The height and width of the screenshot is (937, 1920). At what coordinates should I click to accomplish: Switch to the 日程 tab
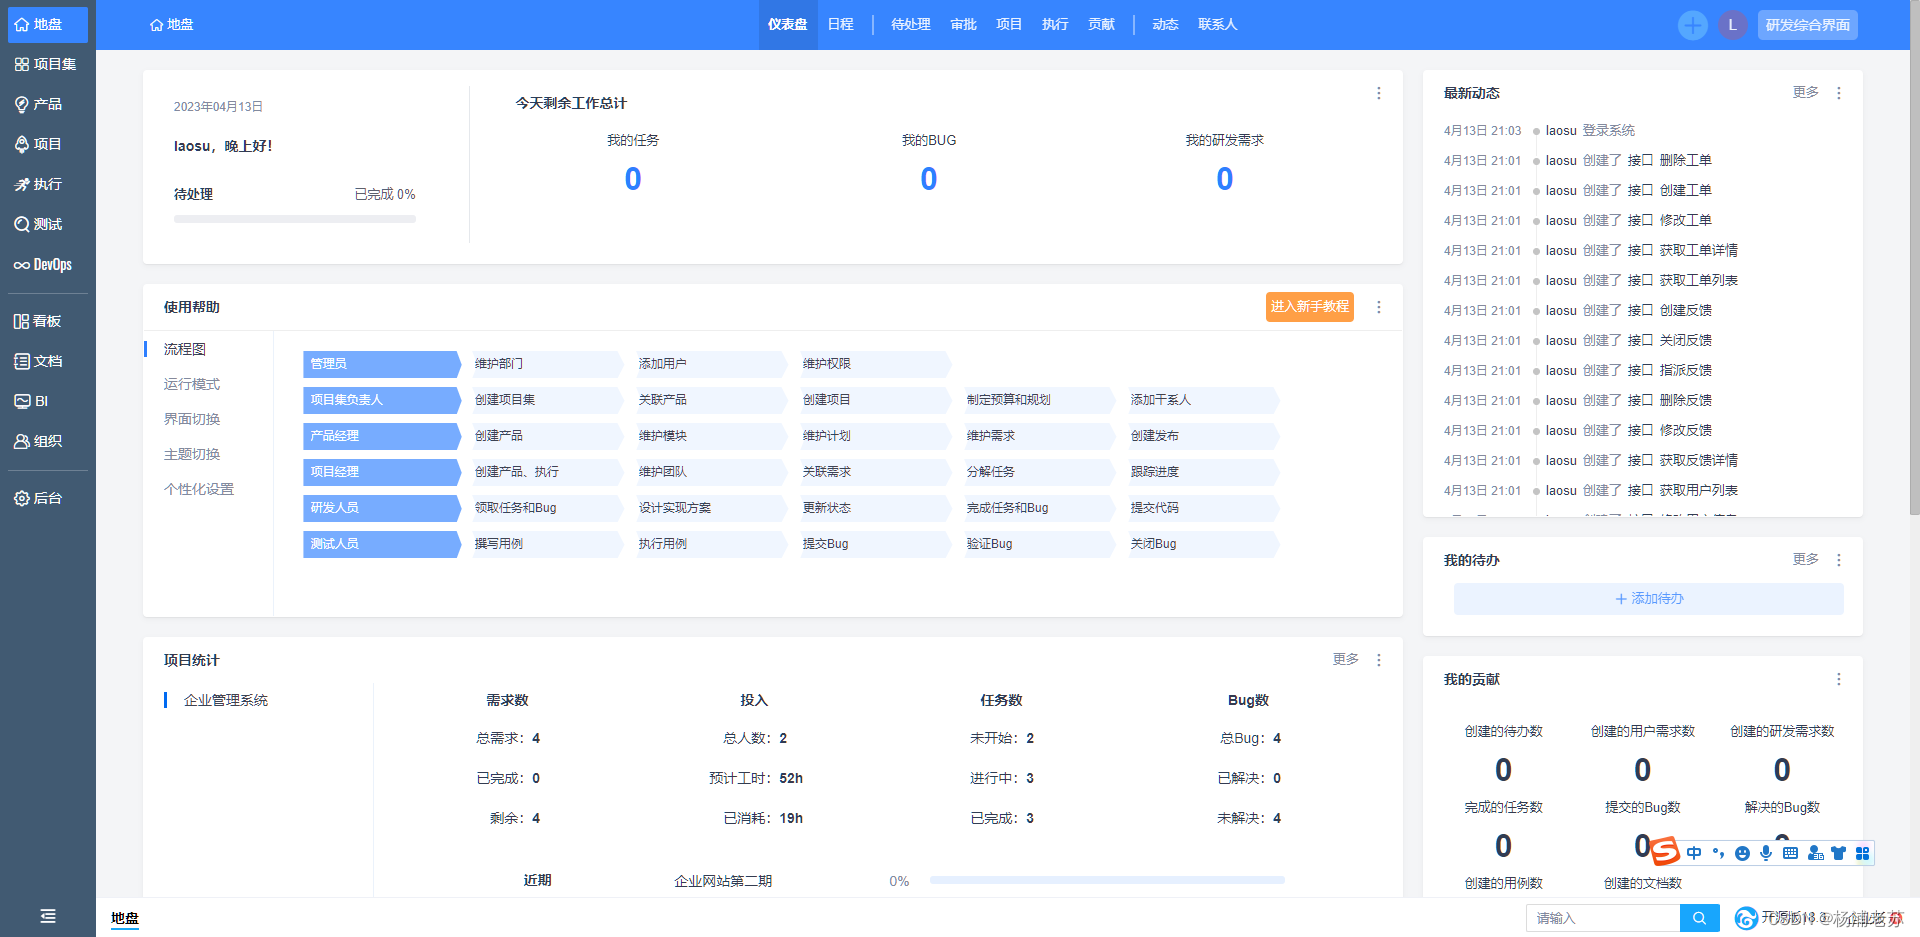[x=840, y=25]
